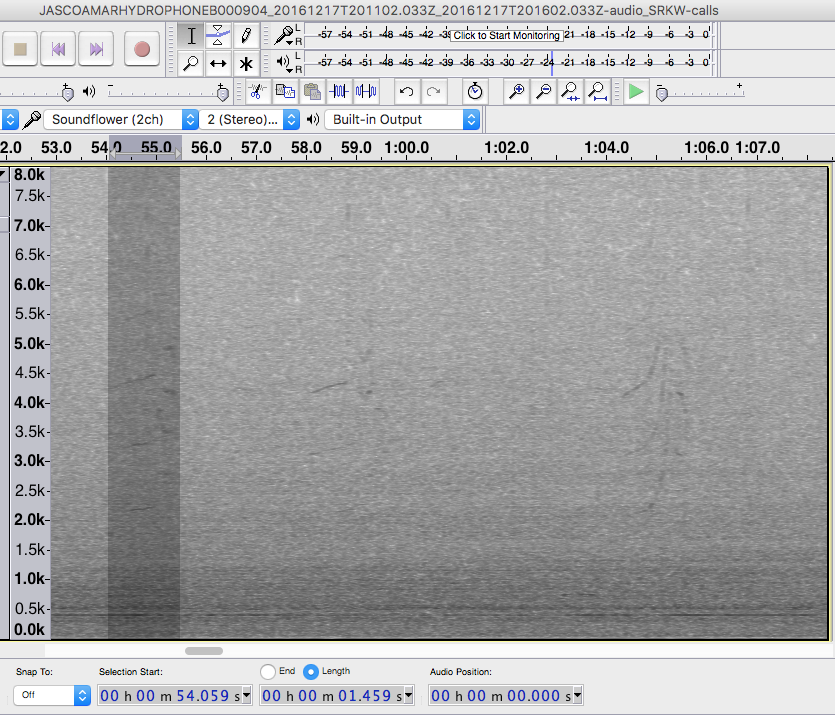Activate the Multi-Tool asterisk icon
Viewport: 835px width, 715px height.
(x=245, y=63)
